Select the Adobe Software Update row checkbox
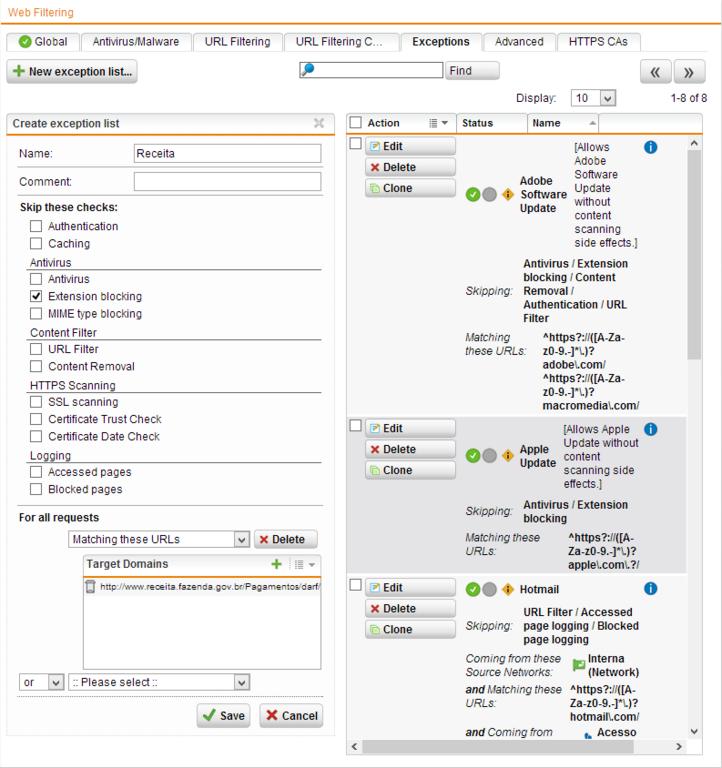The height and width of the screenshot is (768, 722). (x=356, y=144)
